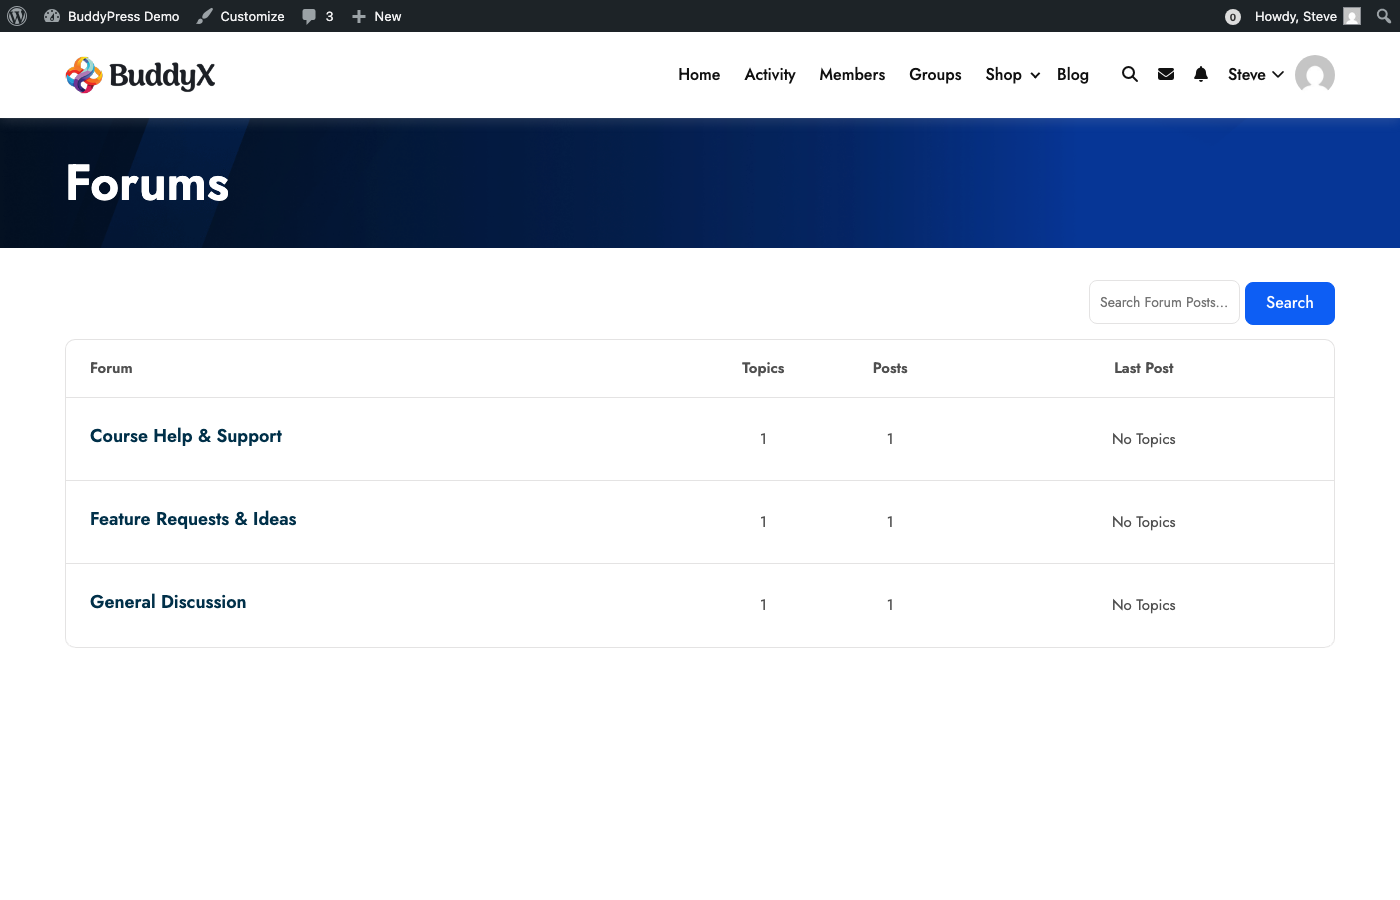Click the Search Forum Posts input field
This screenshot has width=1400, height=900.
pyautogui.click(x=1163, y=302)
